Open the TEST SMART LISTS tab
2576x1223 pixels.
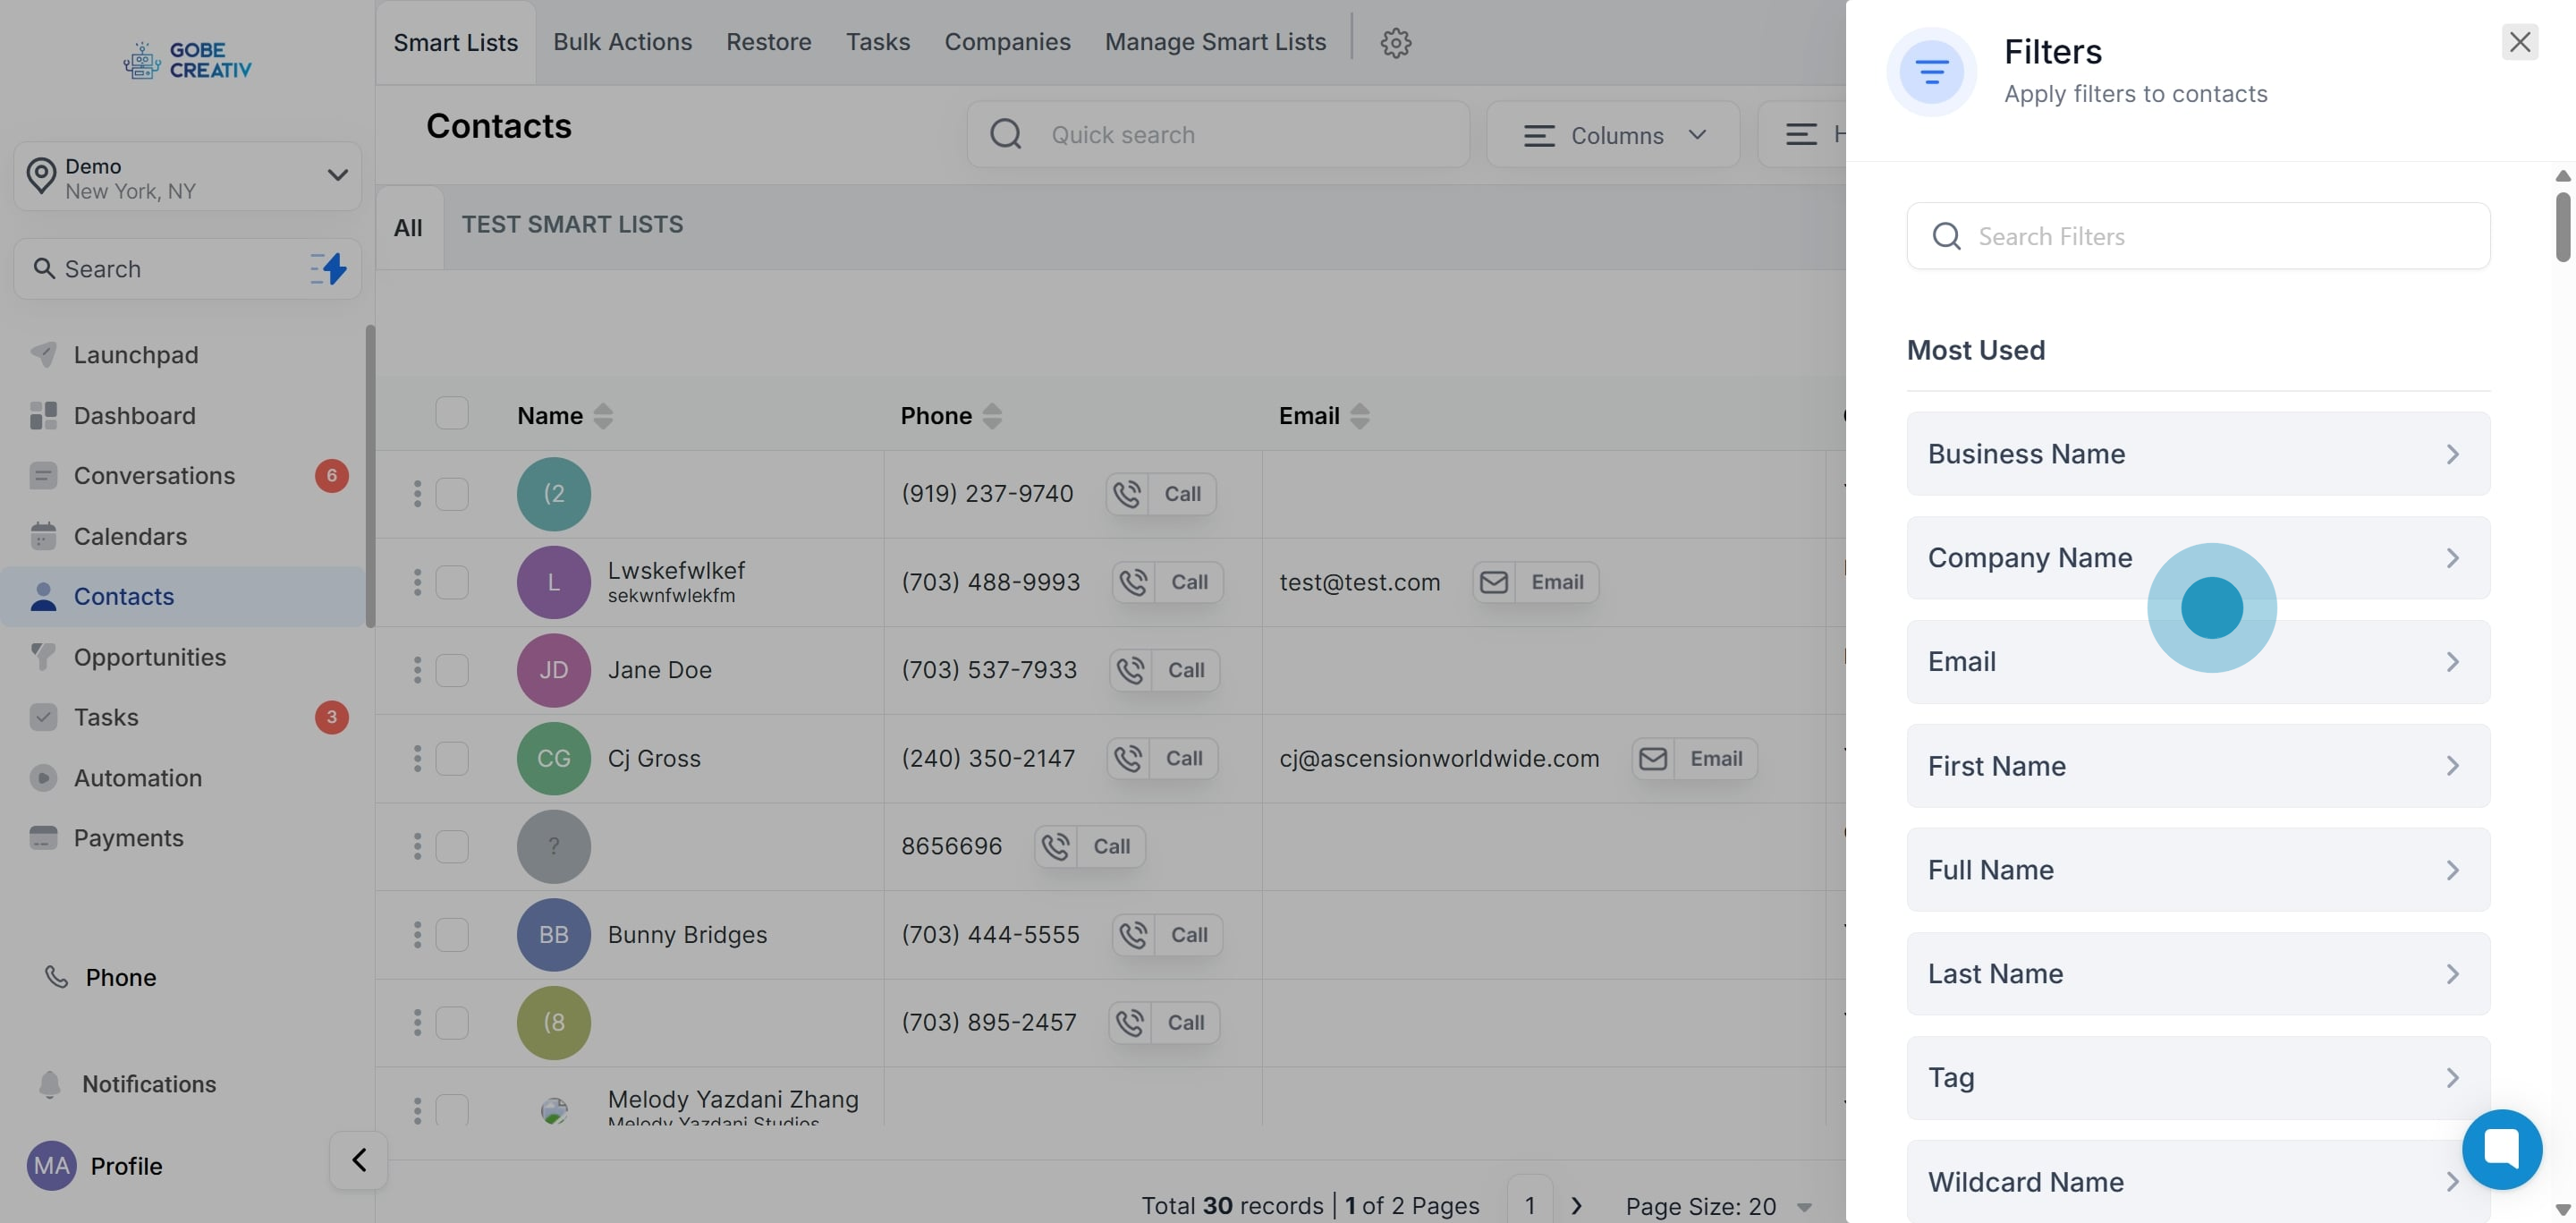(572, 225)
